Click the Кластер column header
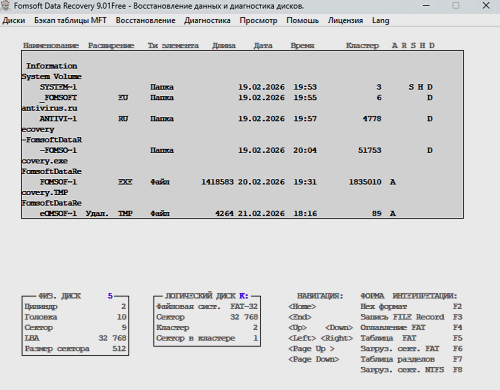The image size is (500, 390). pos(363,45)
